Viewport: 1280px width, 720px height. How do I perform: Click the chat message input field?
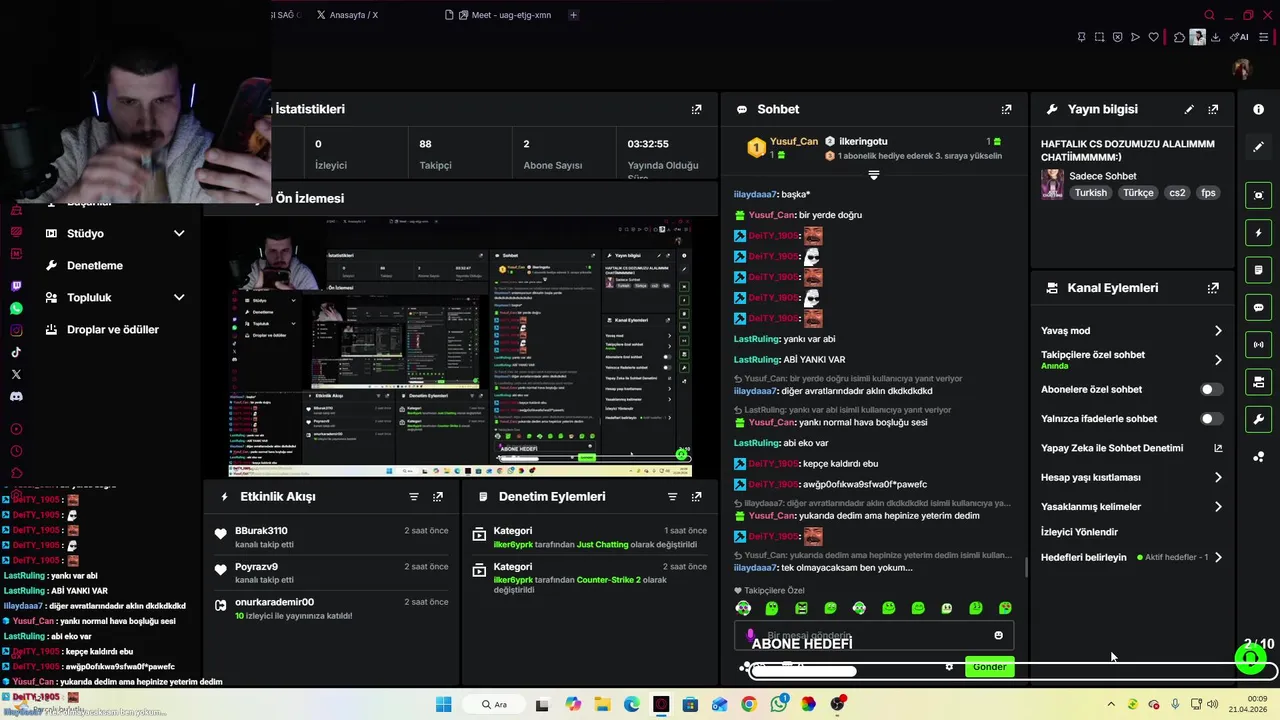[873, 635]
